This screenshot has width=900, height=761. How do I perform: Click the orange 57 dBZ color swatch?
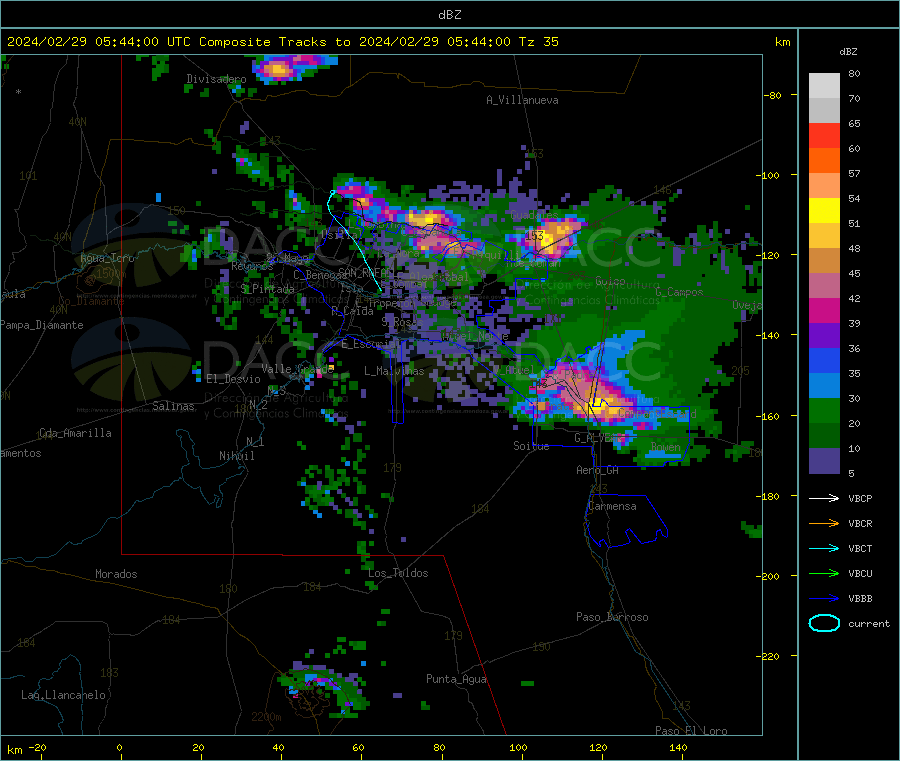pyautogui.click(x=824, y=161)
